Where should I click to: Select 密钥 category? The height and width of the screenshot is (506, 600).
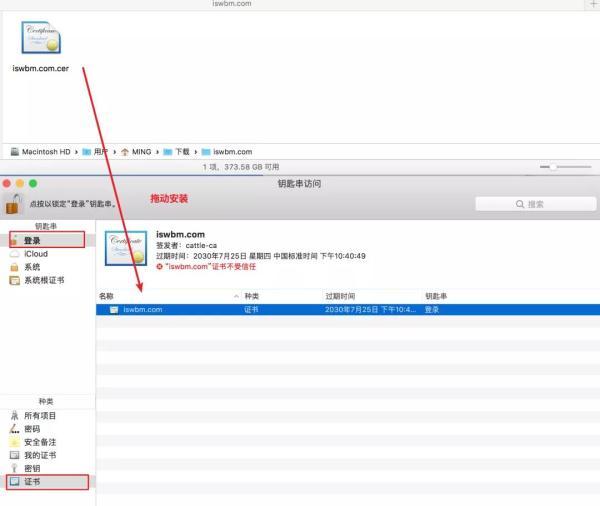click(x=47, y=468)
